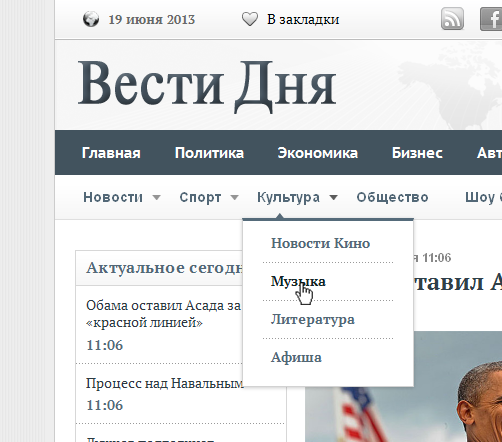Click the 'Актуальное сегодня' panel heading
502x442 pixels.
coord(164,268)
